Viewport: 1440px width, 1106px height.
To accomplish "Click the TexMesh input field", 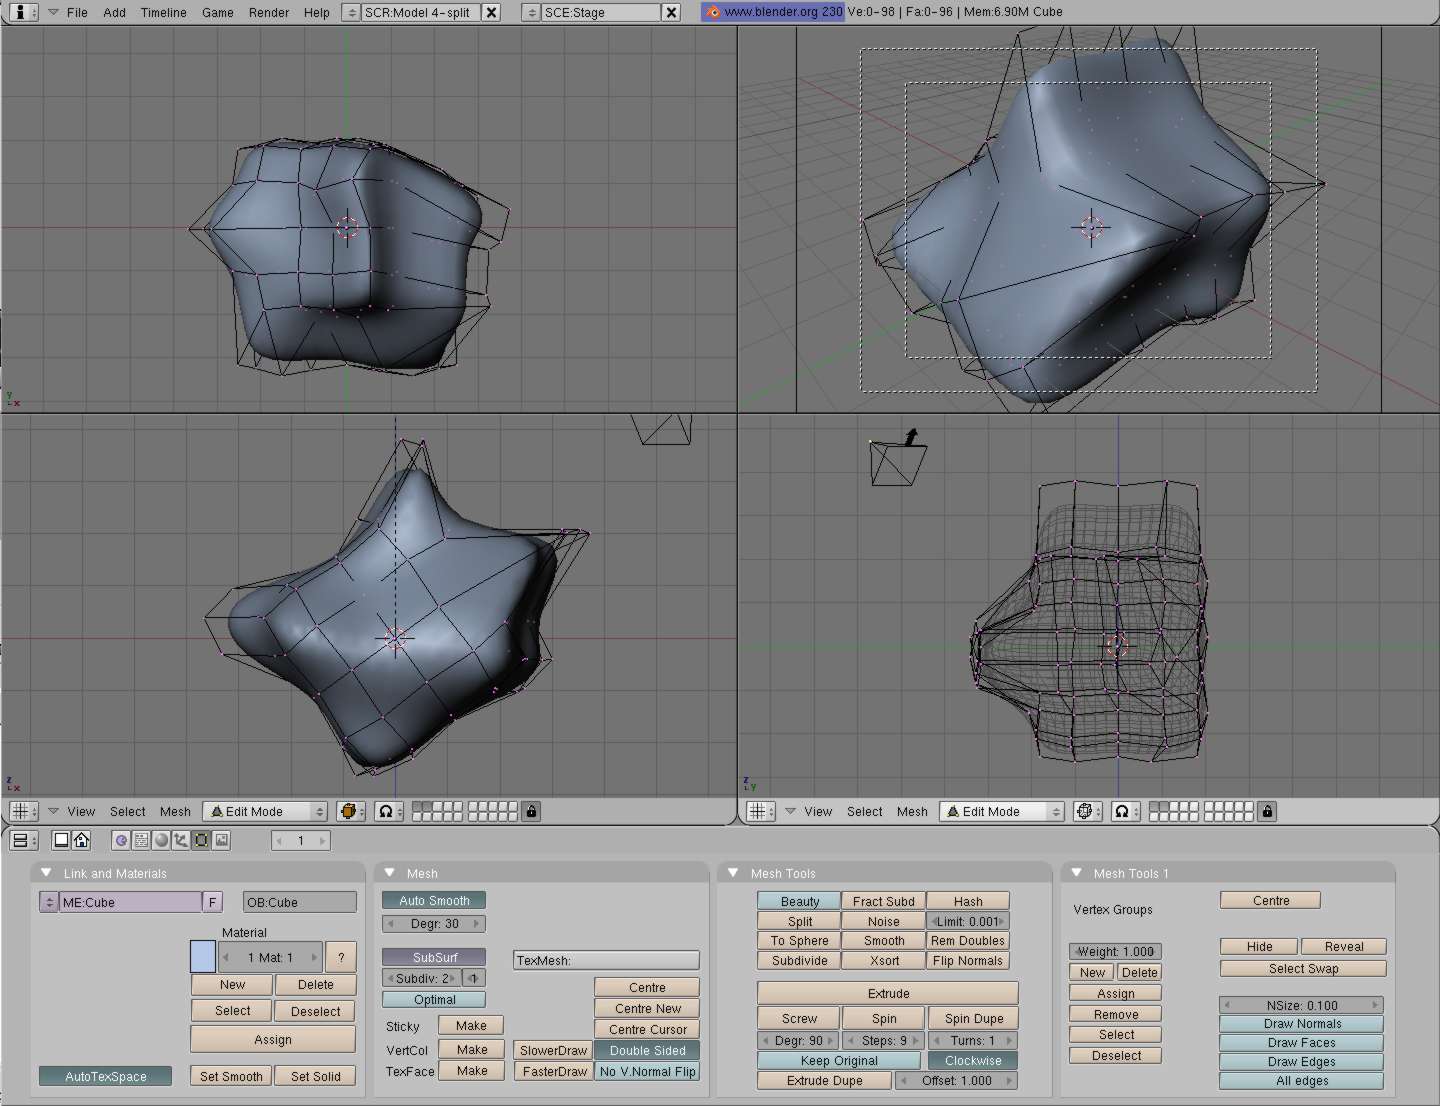I will (605, 959).
